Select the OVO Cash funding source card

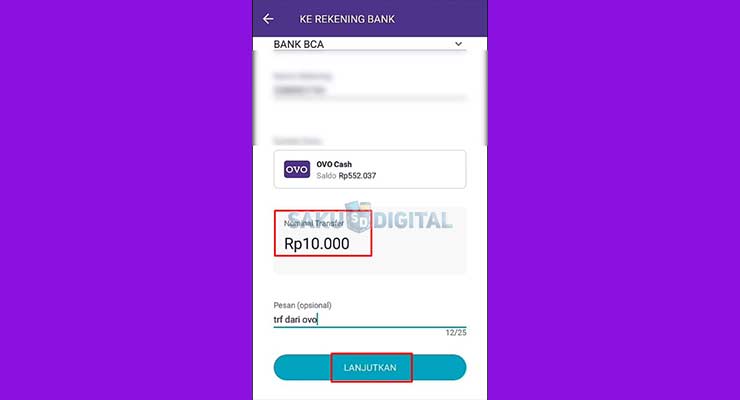pyautogui.click(x=370, y=169)
